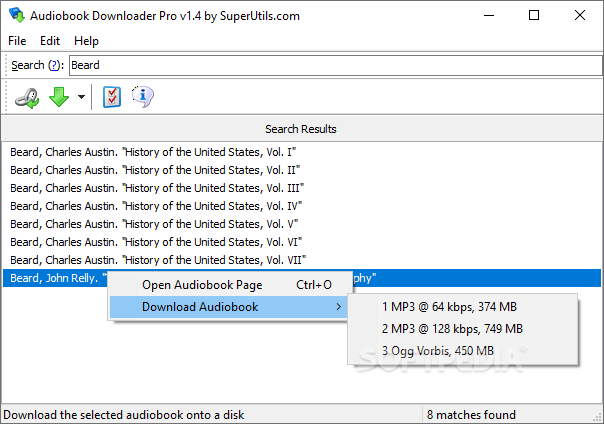The width and height of the screenshot is (604, 424).
Task: Open the Help menu
Action: (86, 41)
